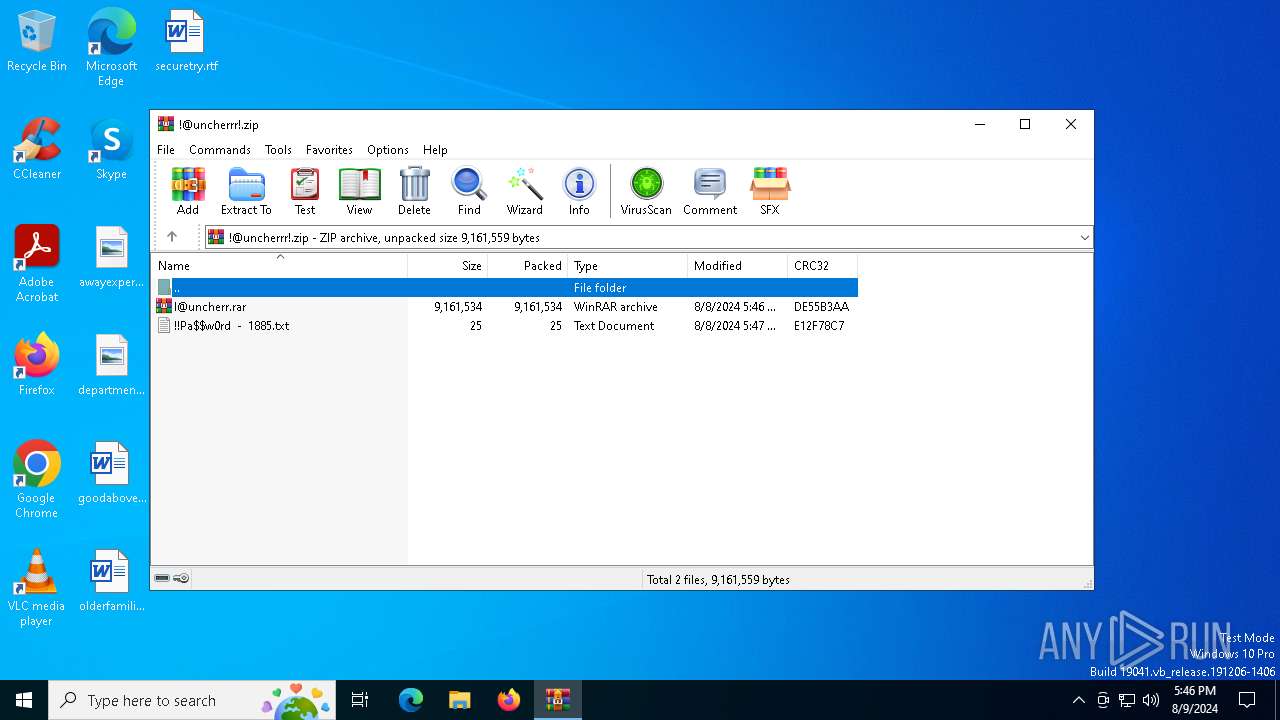
Task: Sort files by Name column
Action: (x=279, y=265)
